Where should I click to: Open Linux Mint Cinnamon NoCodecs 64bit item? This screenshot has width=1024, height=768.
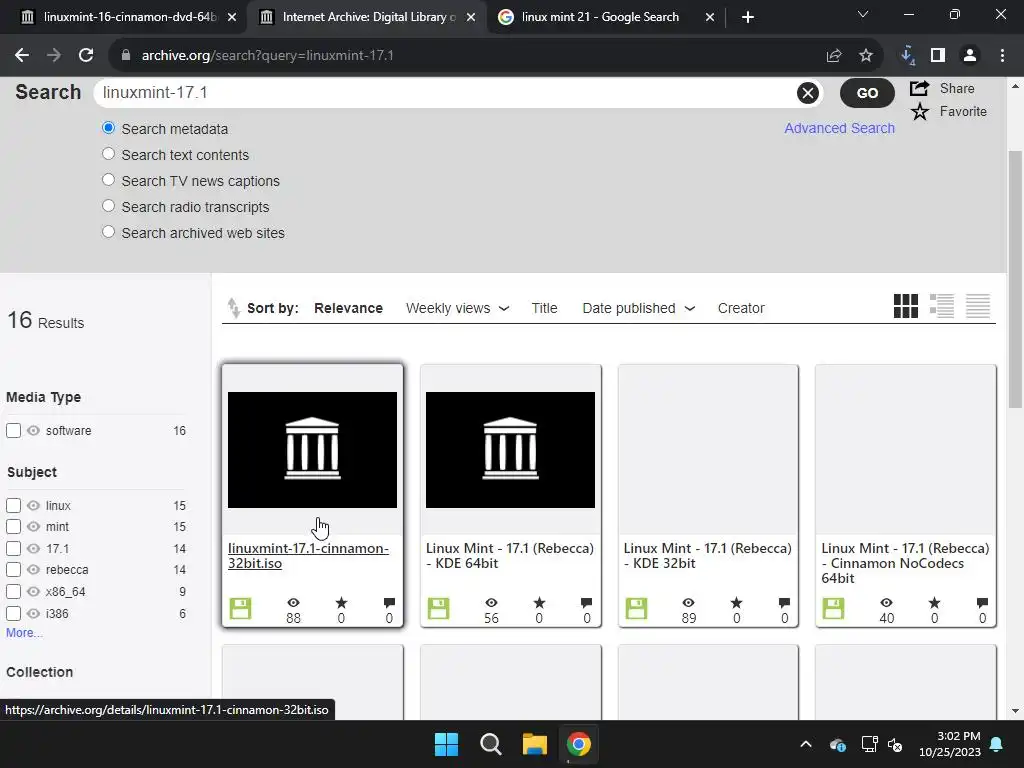coord(905,563)
